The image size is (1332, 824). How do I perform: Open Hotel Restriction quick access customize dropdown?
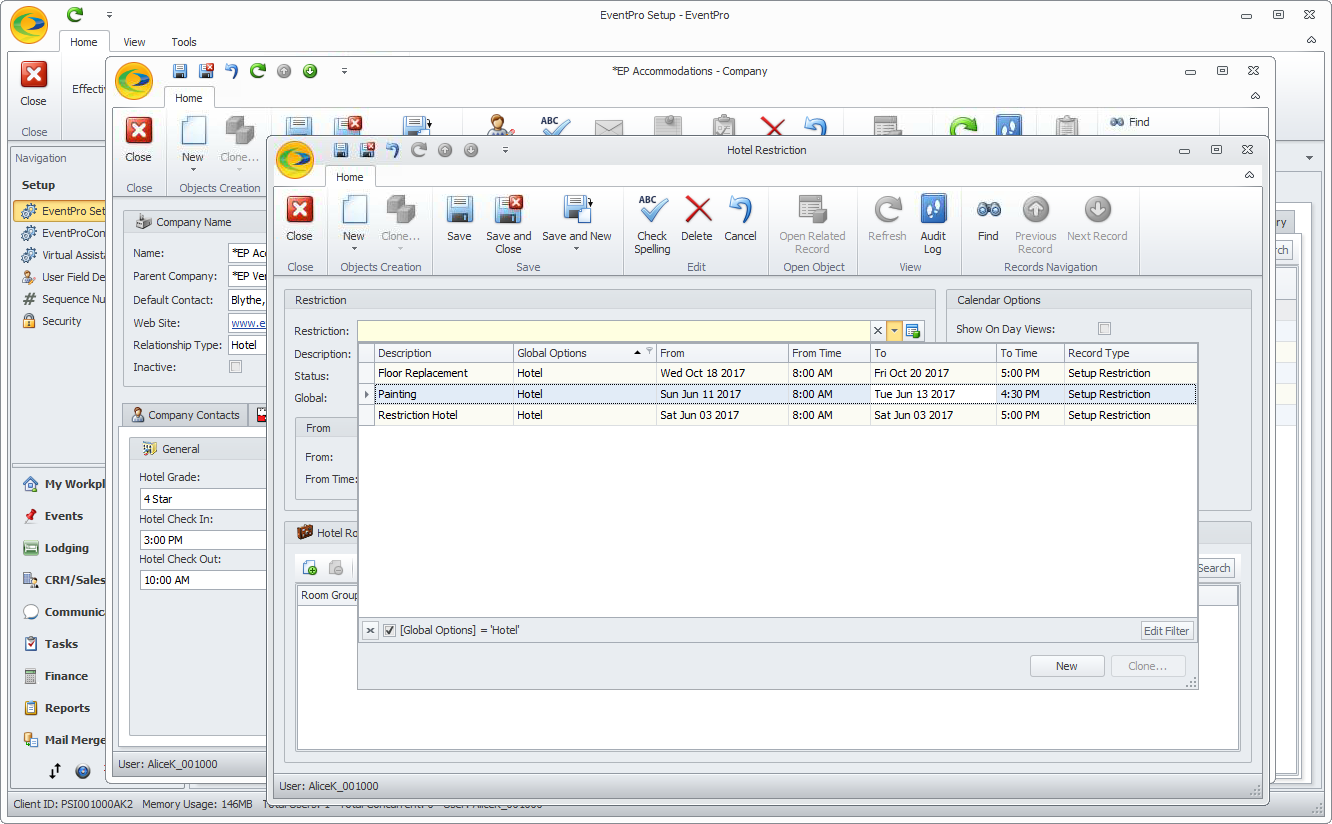point(505,150)
